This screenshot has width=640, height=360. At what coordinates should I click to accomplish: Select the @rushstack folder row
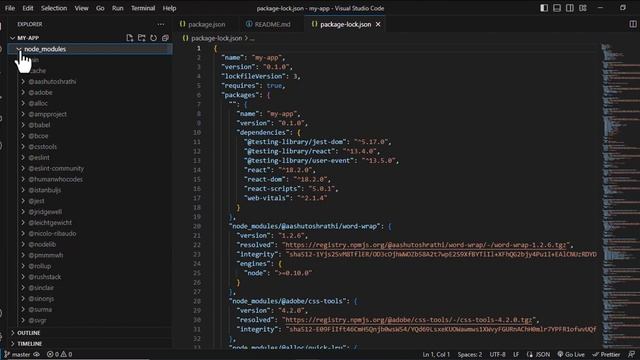click(x=90, y=277)
